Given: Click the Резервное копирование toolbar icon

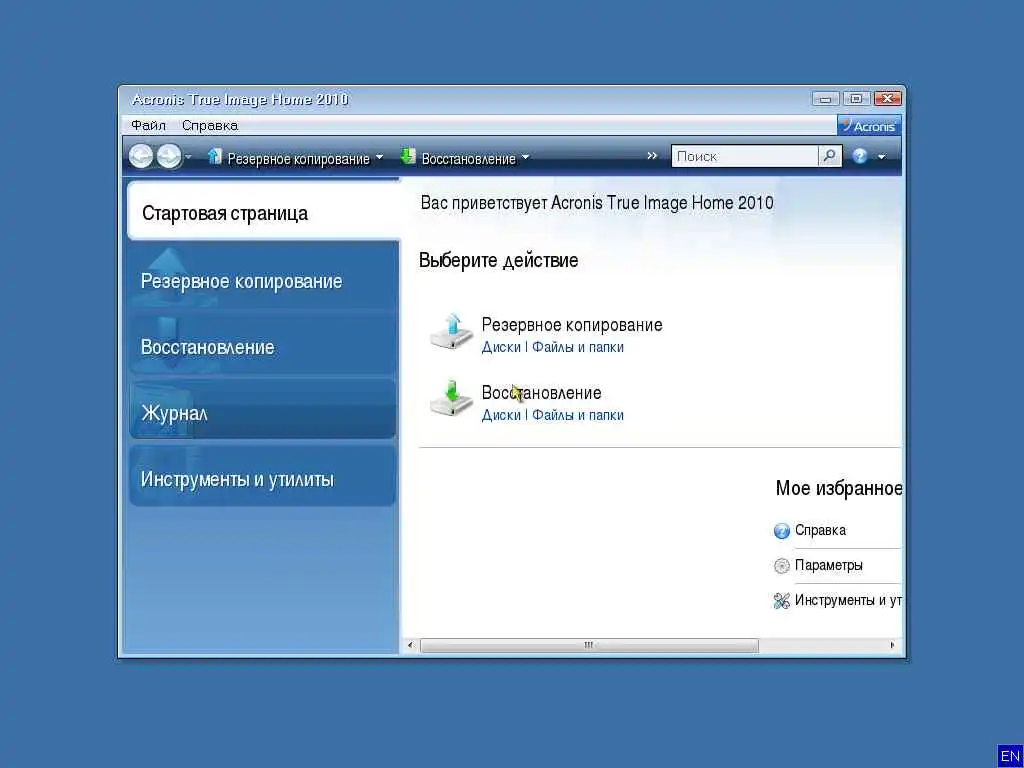Looking at the screenshot, I should pyautogui.click(x=214, y=156).
